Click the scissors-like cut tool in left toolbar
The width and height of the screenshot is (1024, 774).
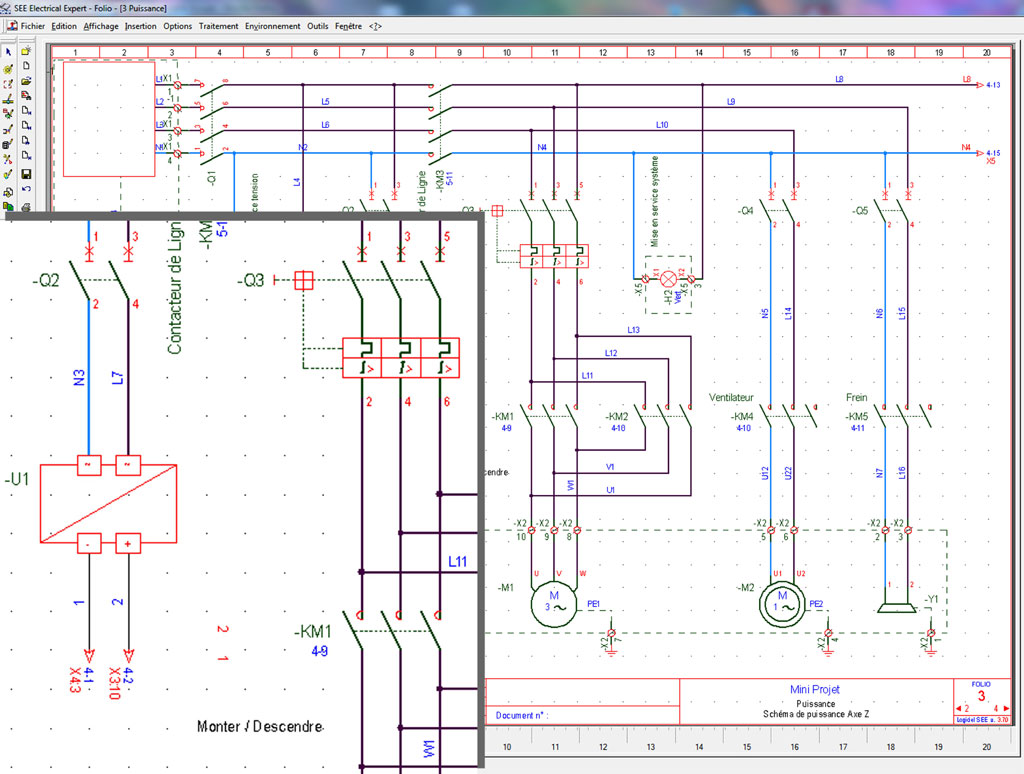coord(8,159)
